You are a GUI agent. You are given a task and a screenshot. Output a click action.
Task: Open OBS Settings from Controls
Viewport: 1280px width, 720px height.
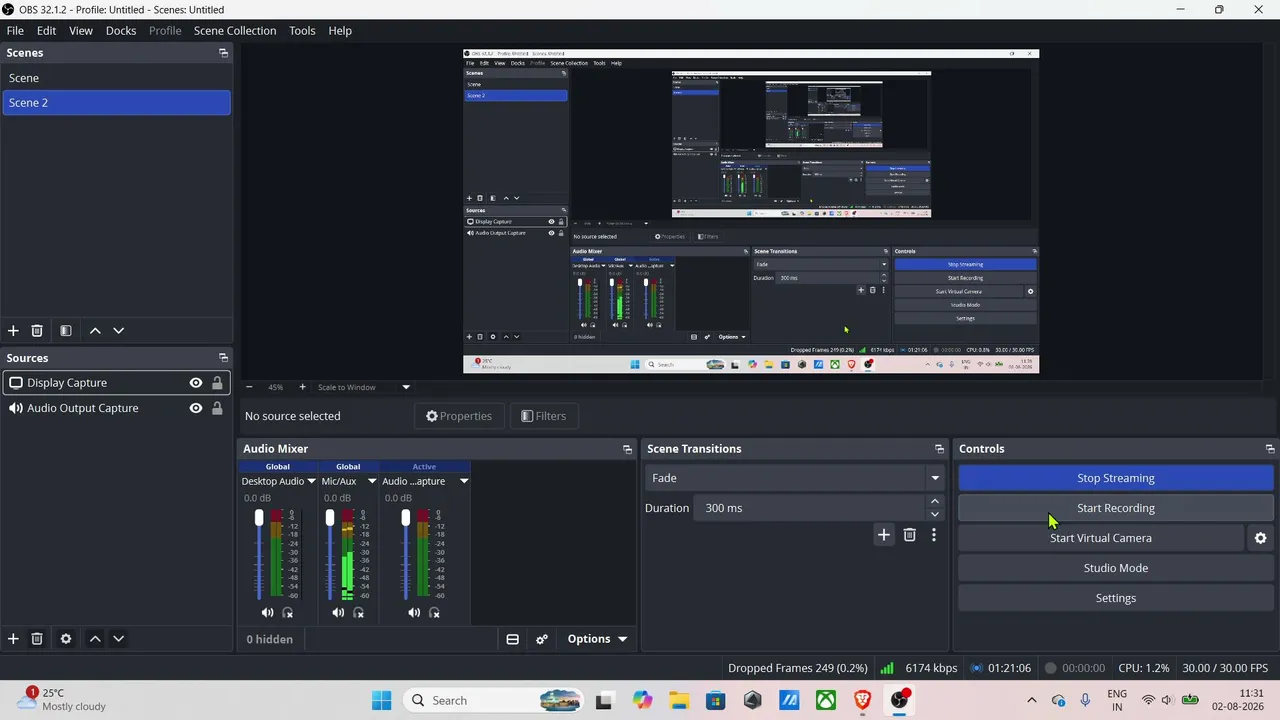point(1116,598)
